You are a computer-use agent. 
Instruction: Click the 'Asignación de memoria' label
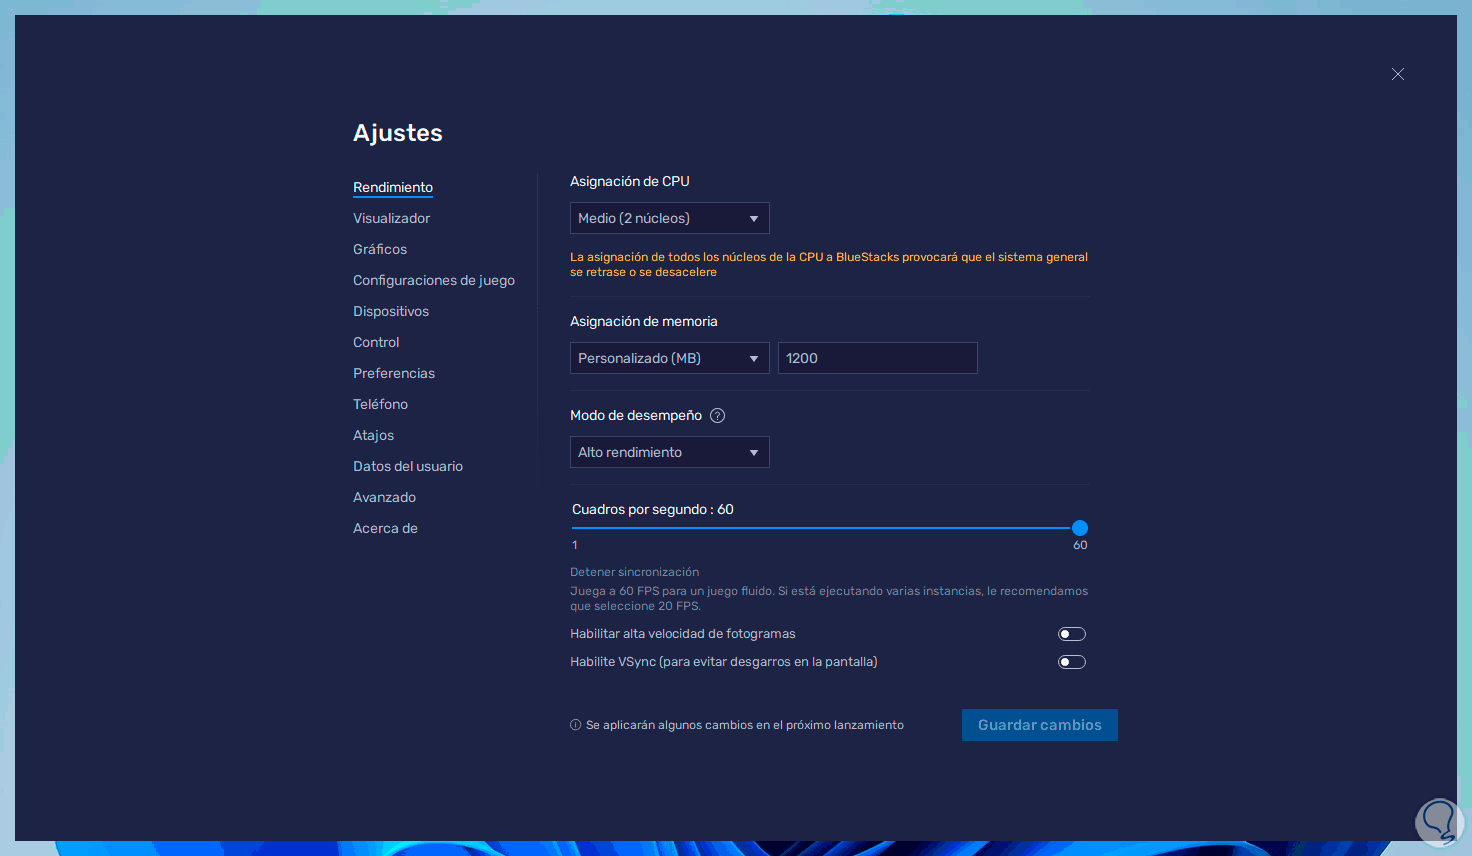coord(644,321)
